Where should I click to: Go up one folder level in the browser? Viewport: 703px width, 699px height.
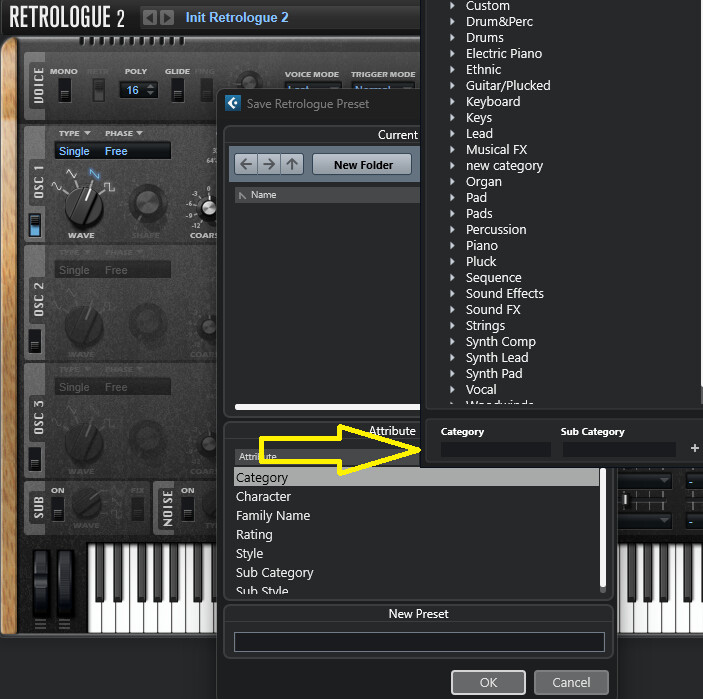tap(292, 165)
